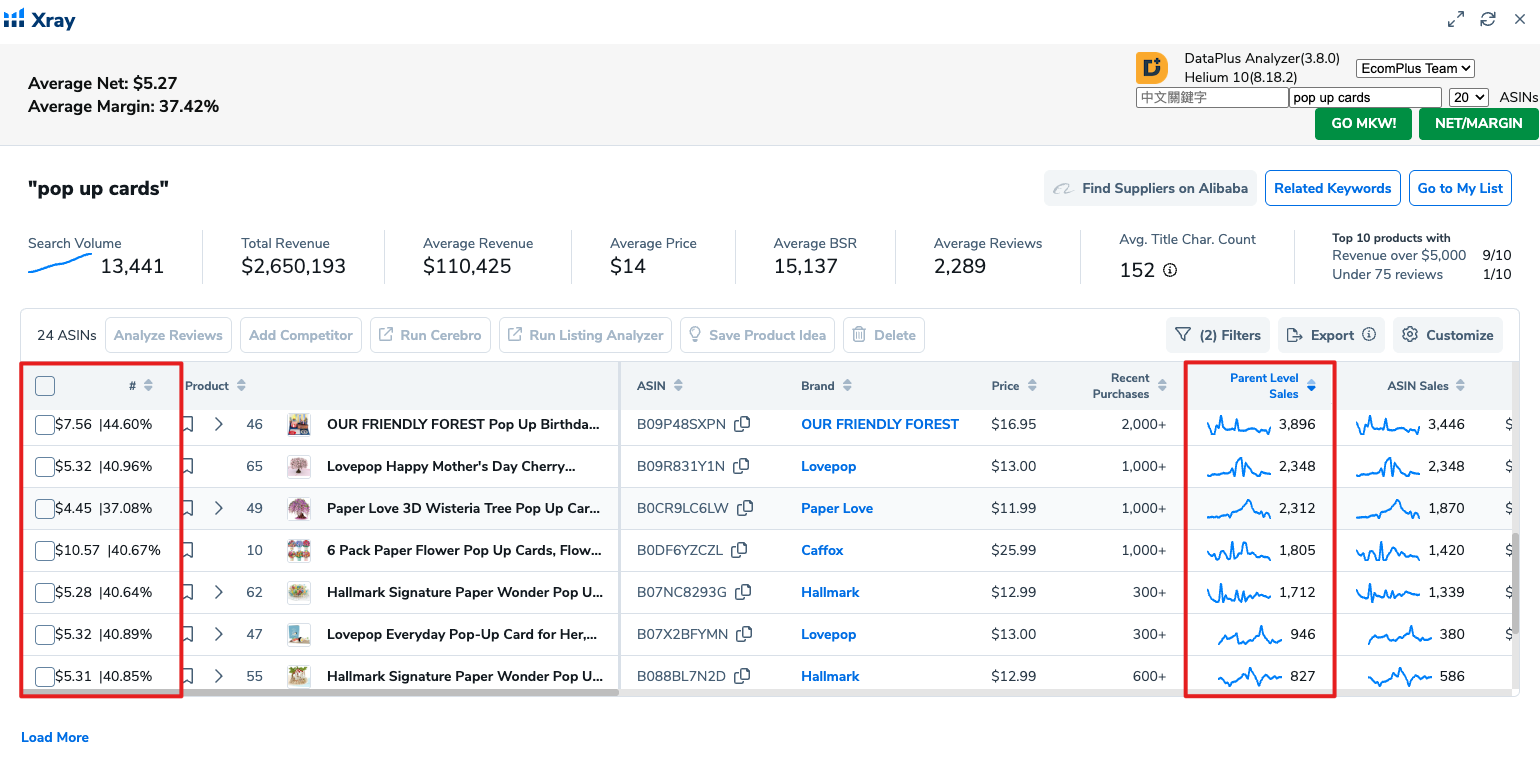Click the Load More link

55,737
